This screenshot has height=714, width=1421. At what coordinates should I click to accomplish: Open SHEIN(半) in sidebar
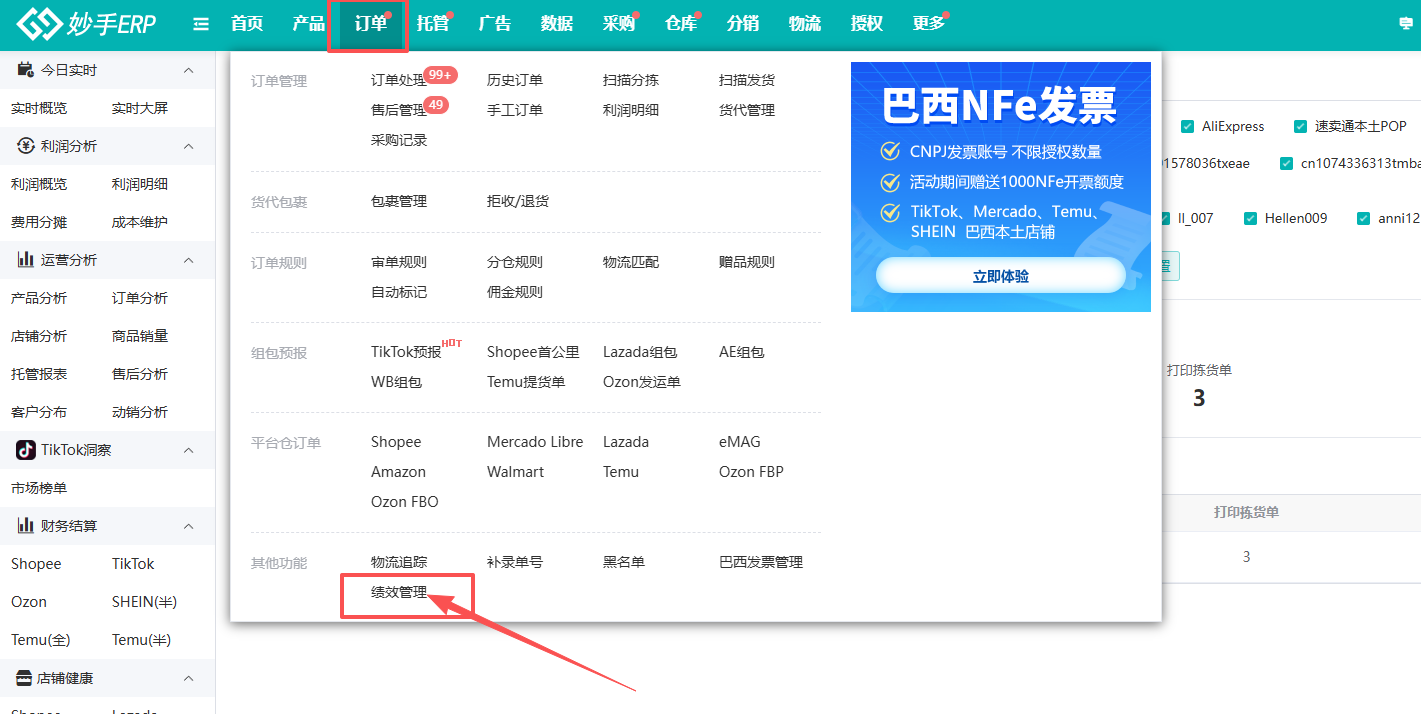pyautogui.click(x=144, y=602)
